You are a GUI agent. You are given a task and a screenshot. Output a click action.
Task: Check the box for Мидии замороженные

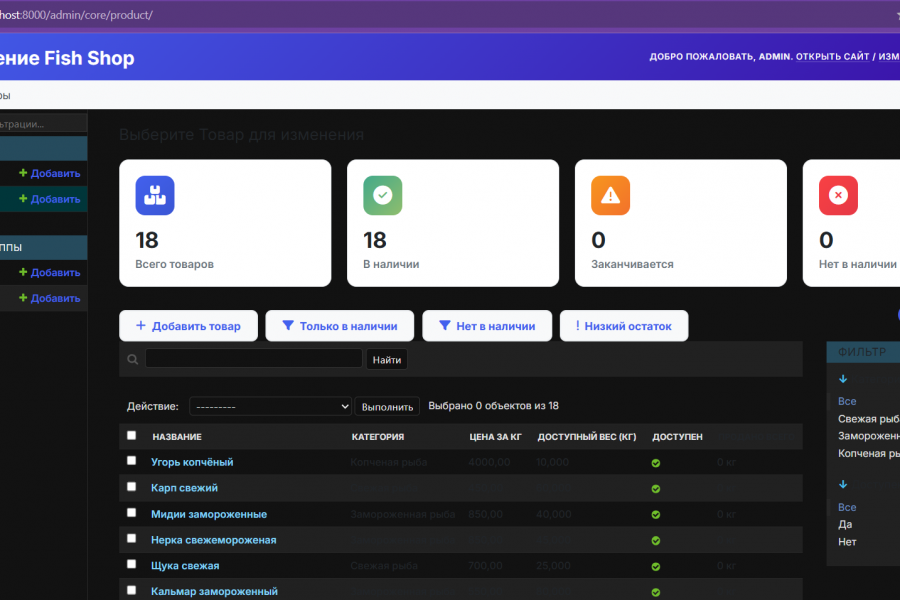[131, 512]
